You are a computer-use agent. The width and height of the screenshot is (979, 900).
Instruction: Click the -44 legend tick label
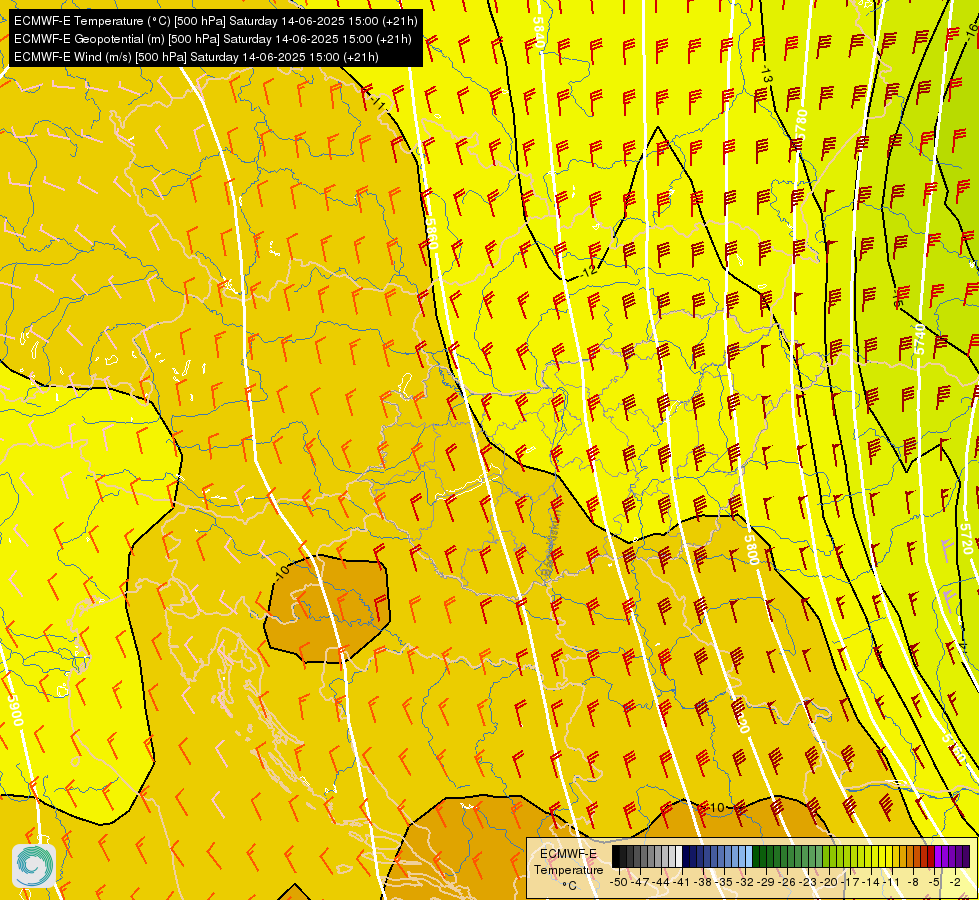point(661,883)
